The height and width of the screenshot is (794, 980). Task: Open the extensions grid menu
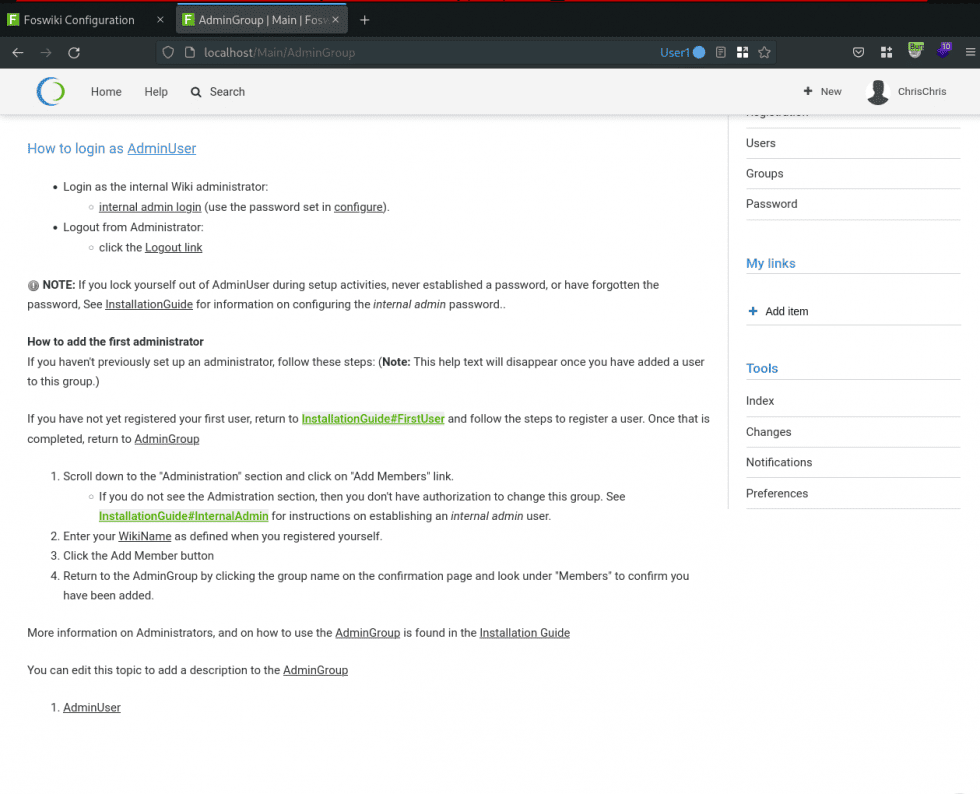coord(886,52)
